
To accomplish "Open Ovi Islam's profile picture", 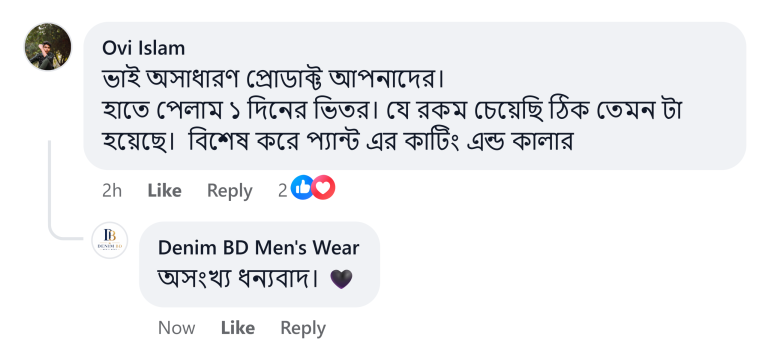I will coord(48,47).
